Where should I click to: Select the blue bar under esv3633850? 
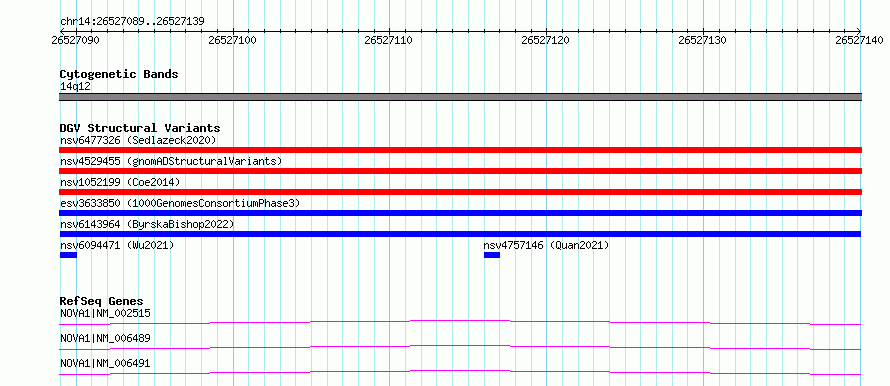click(460, 213)
